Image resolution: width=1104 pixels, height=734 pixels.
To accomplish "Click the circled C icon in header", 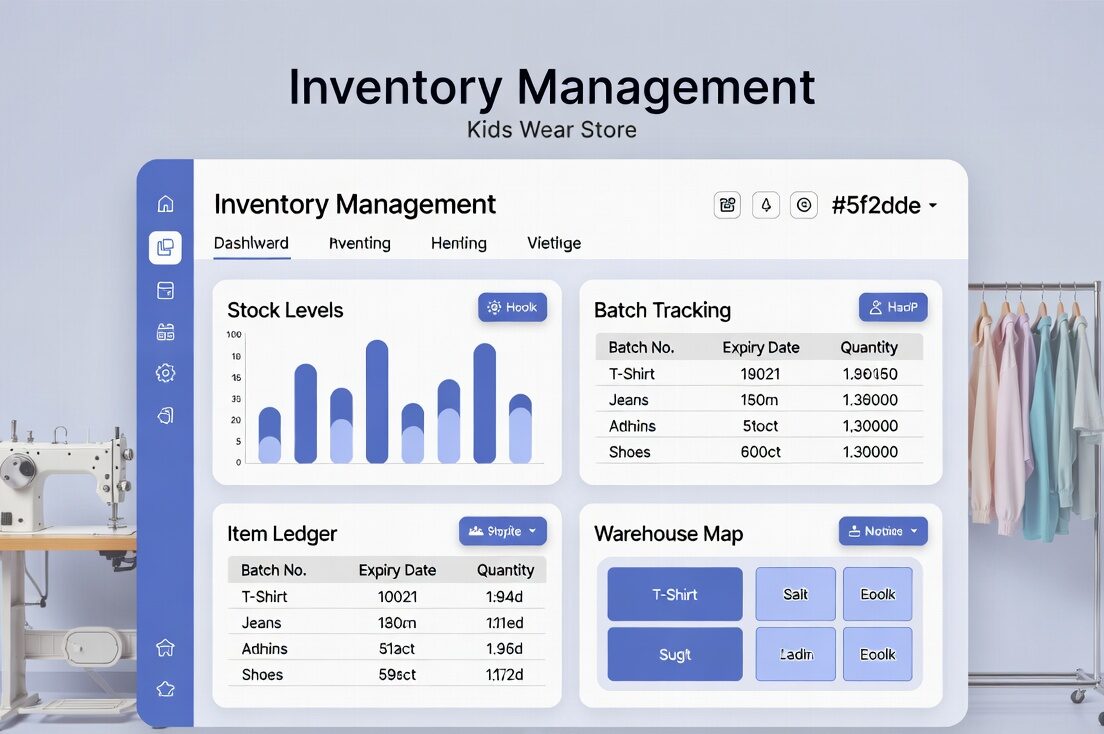I will coord(804,205).
